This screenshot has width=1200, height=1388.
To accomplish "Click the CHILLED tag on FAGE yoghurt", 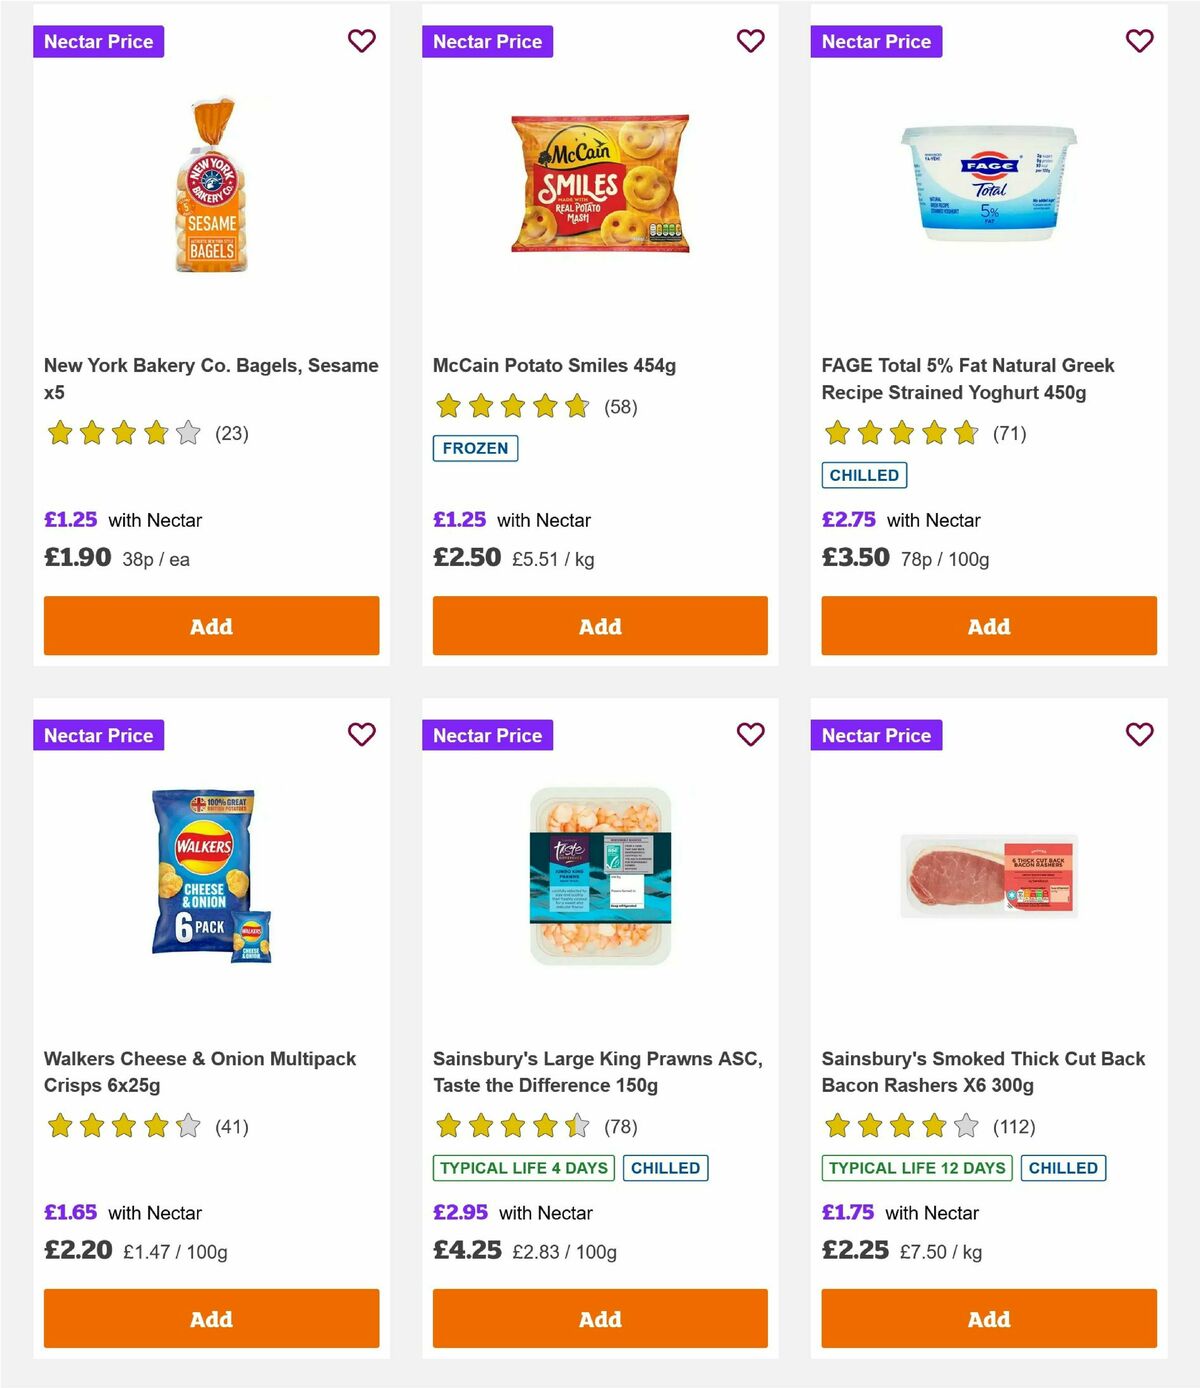I will pyautogui.click(x=864, y=475).
